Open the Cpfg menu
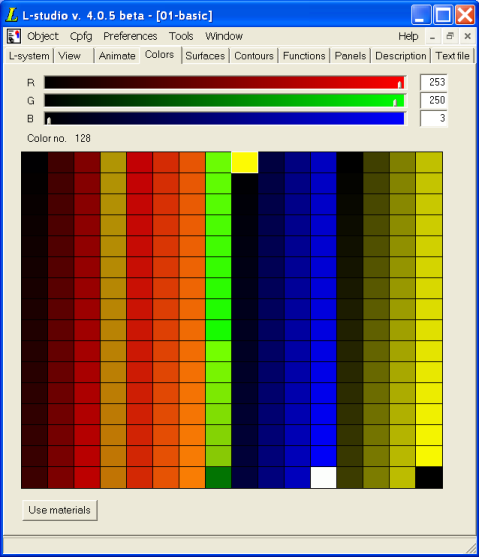 coord(81,36)
